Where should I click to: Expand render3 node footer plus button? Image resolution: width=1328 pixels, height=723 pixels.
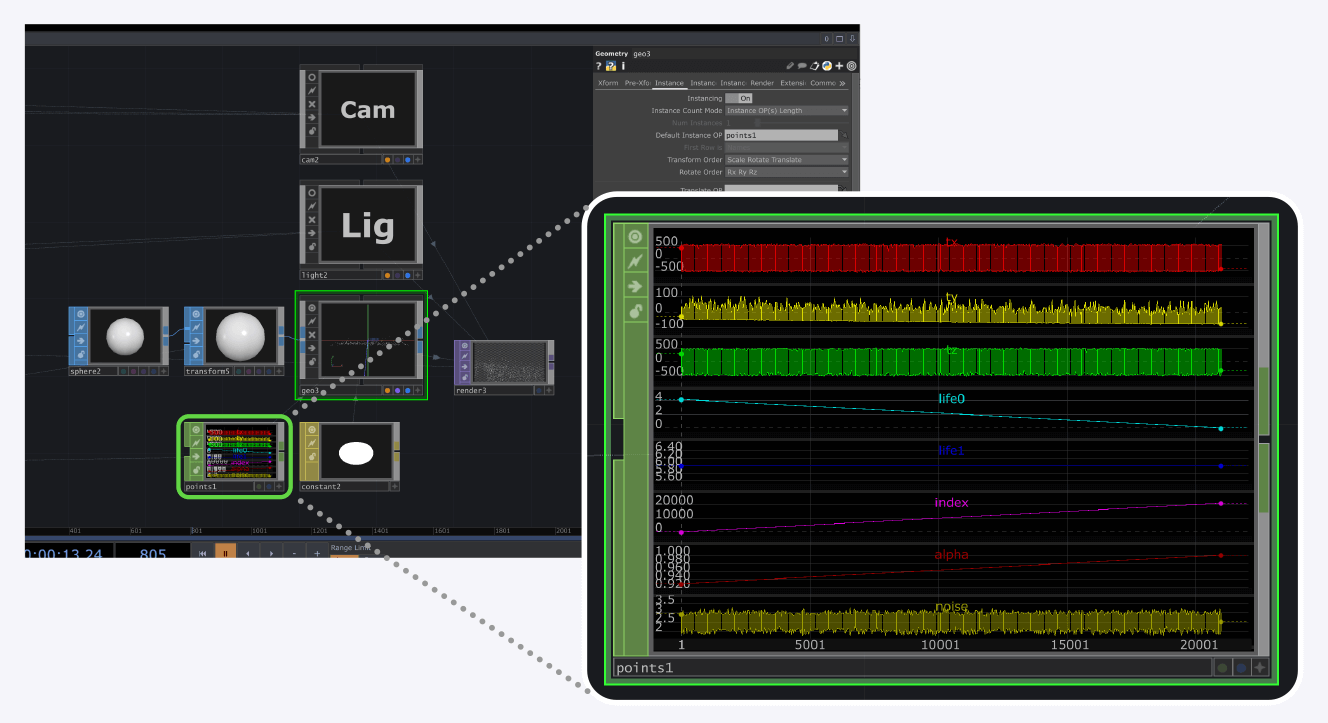(549, 390)
